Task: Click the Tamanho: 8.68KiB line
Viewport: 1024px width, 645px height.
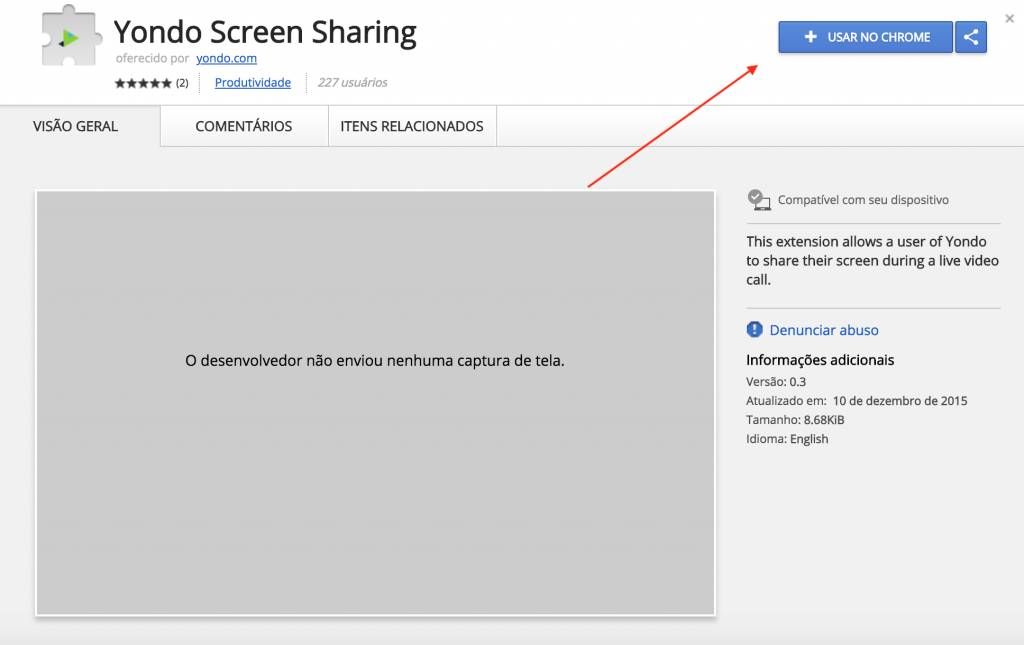Action: click(795, 419)
